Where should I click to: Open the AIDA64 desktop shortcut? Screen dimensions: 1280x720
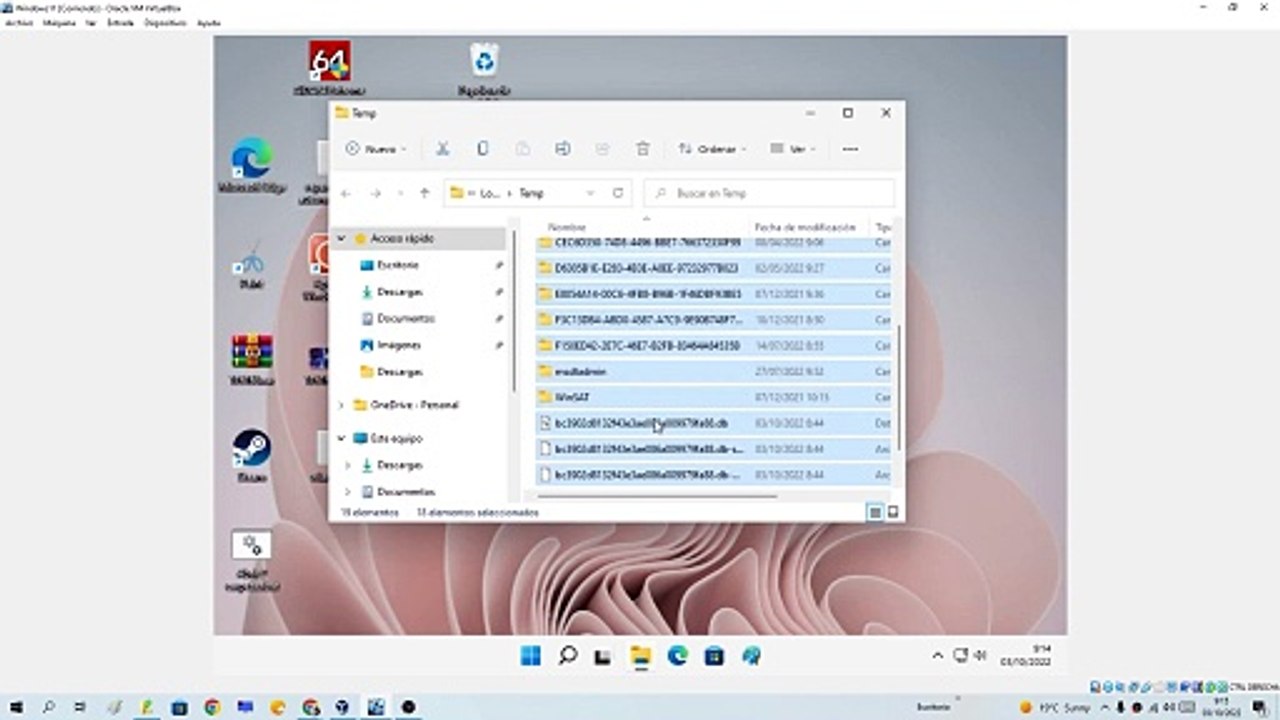coord(329,67)
